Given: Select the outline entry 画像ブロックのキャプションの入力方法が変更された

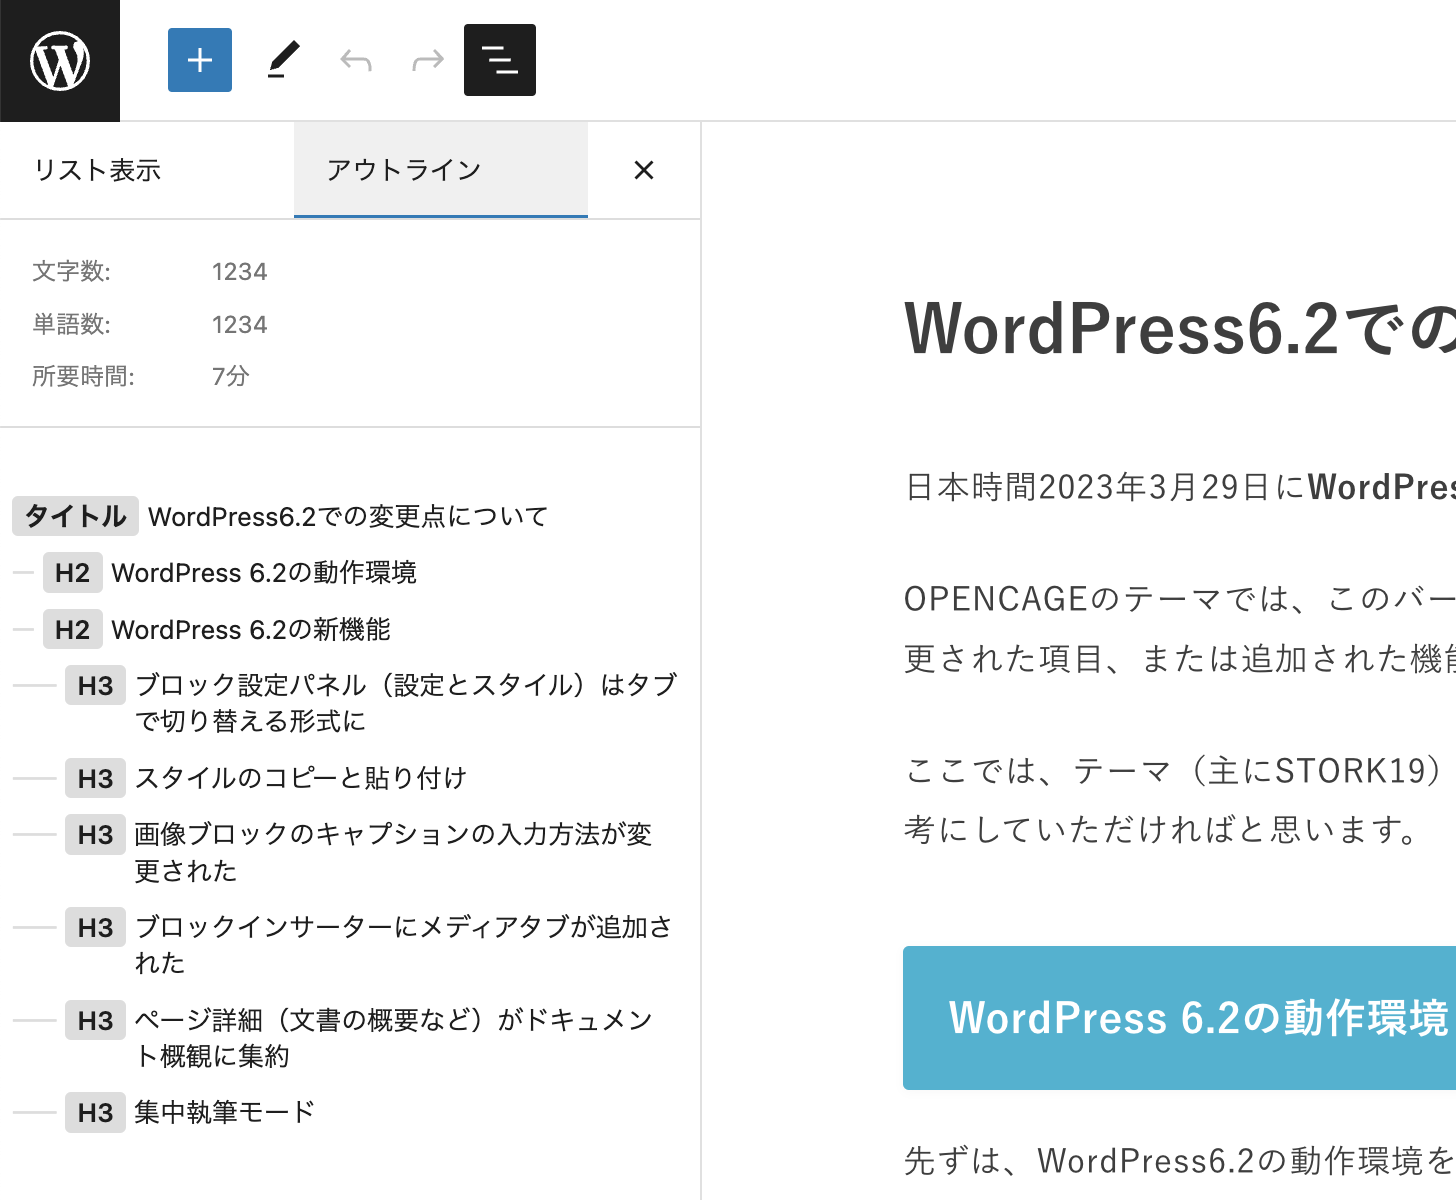Looking at the screenshot, I should click(x=390, y=852).
